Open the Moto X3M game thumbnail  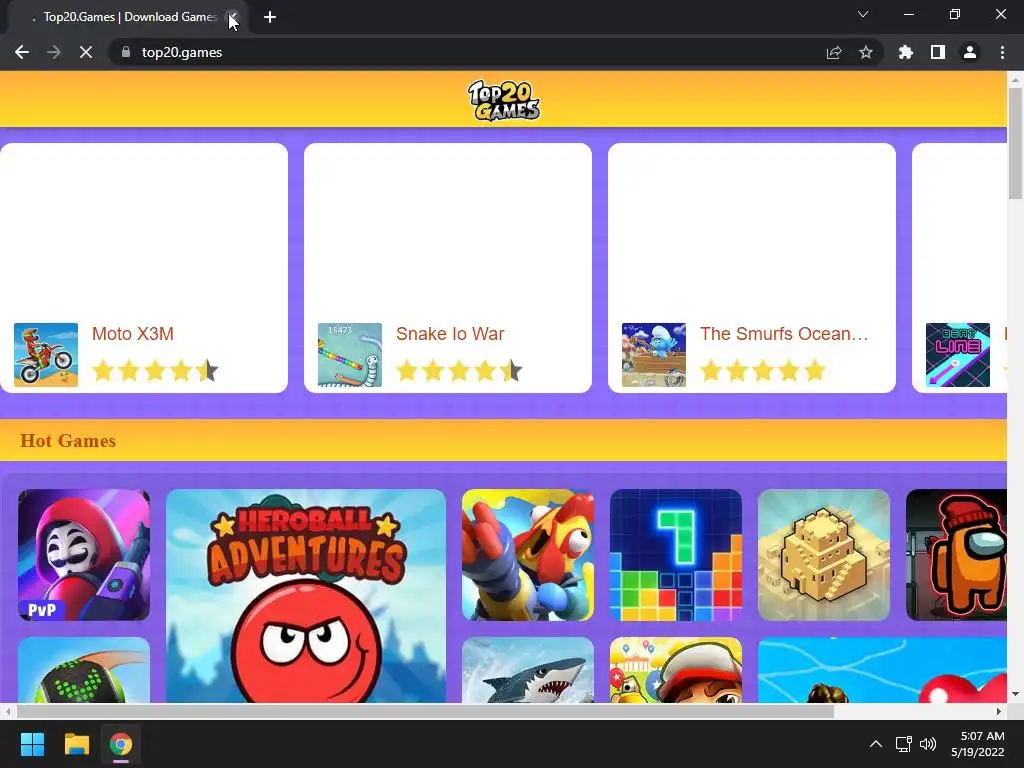(46, 355)
